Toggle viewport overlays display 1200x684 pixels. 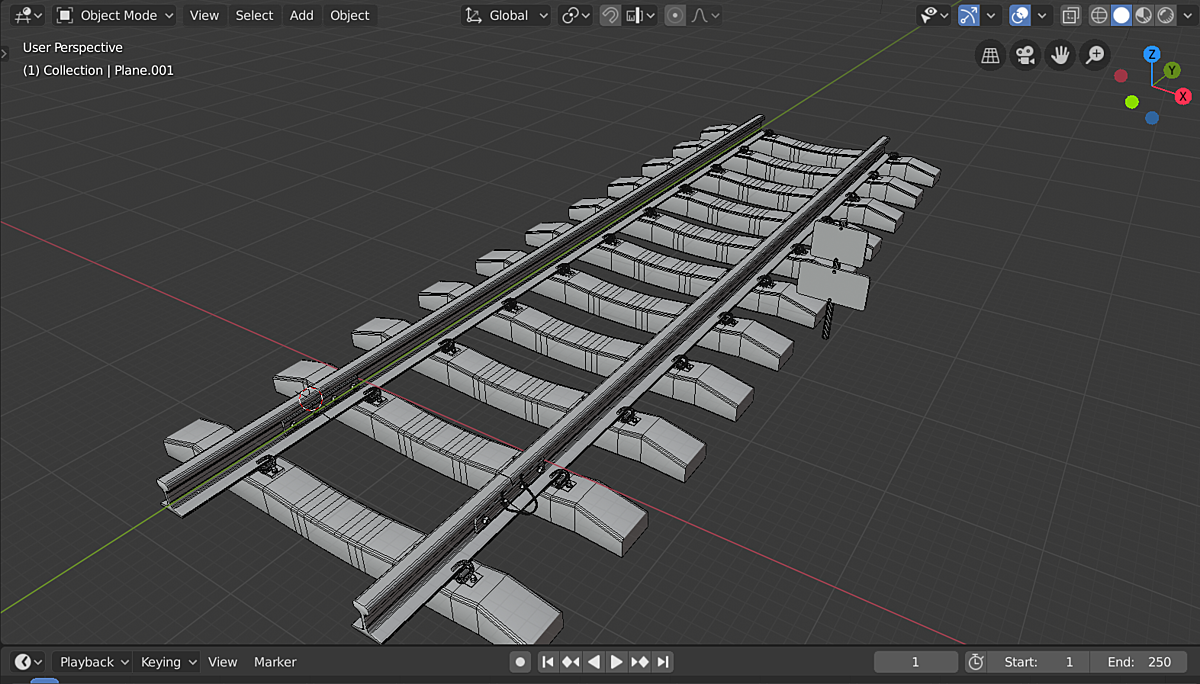1020,15
